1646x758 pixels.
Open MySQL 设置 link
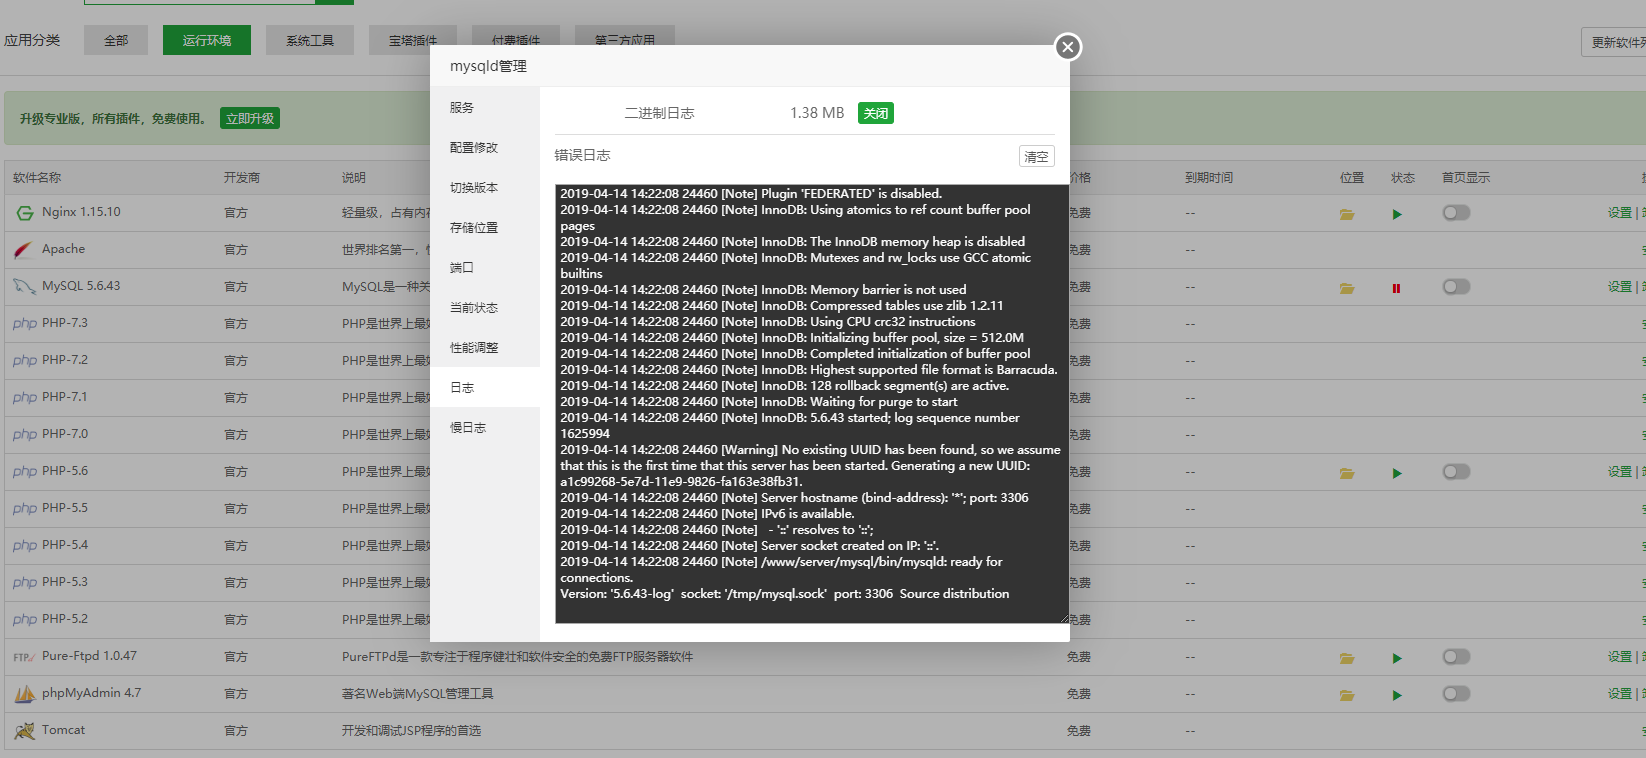pyautogui.click(x=1620, y=287)
